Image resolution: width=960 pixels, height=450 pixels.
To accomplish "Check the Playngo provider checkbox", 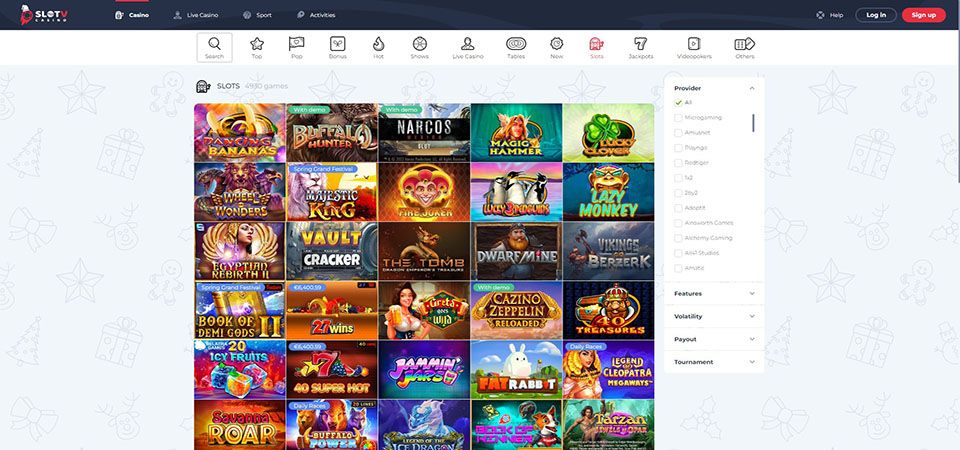I will click(678, 148).
